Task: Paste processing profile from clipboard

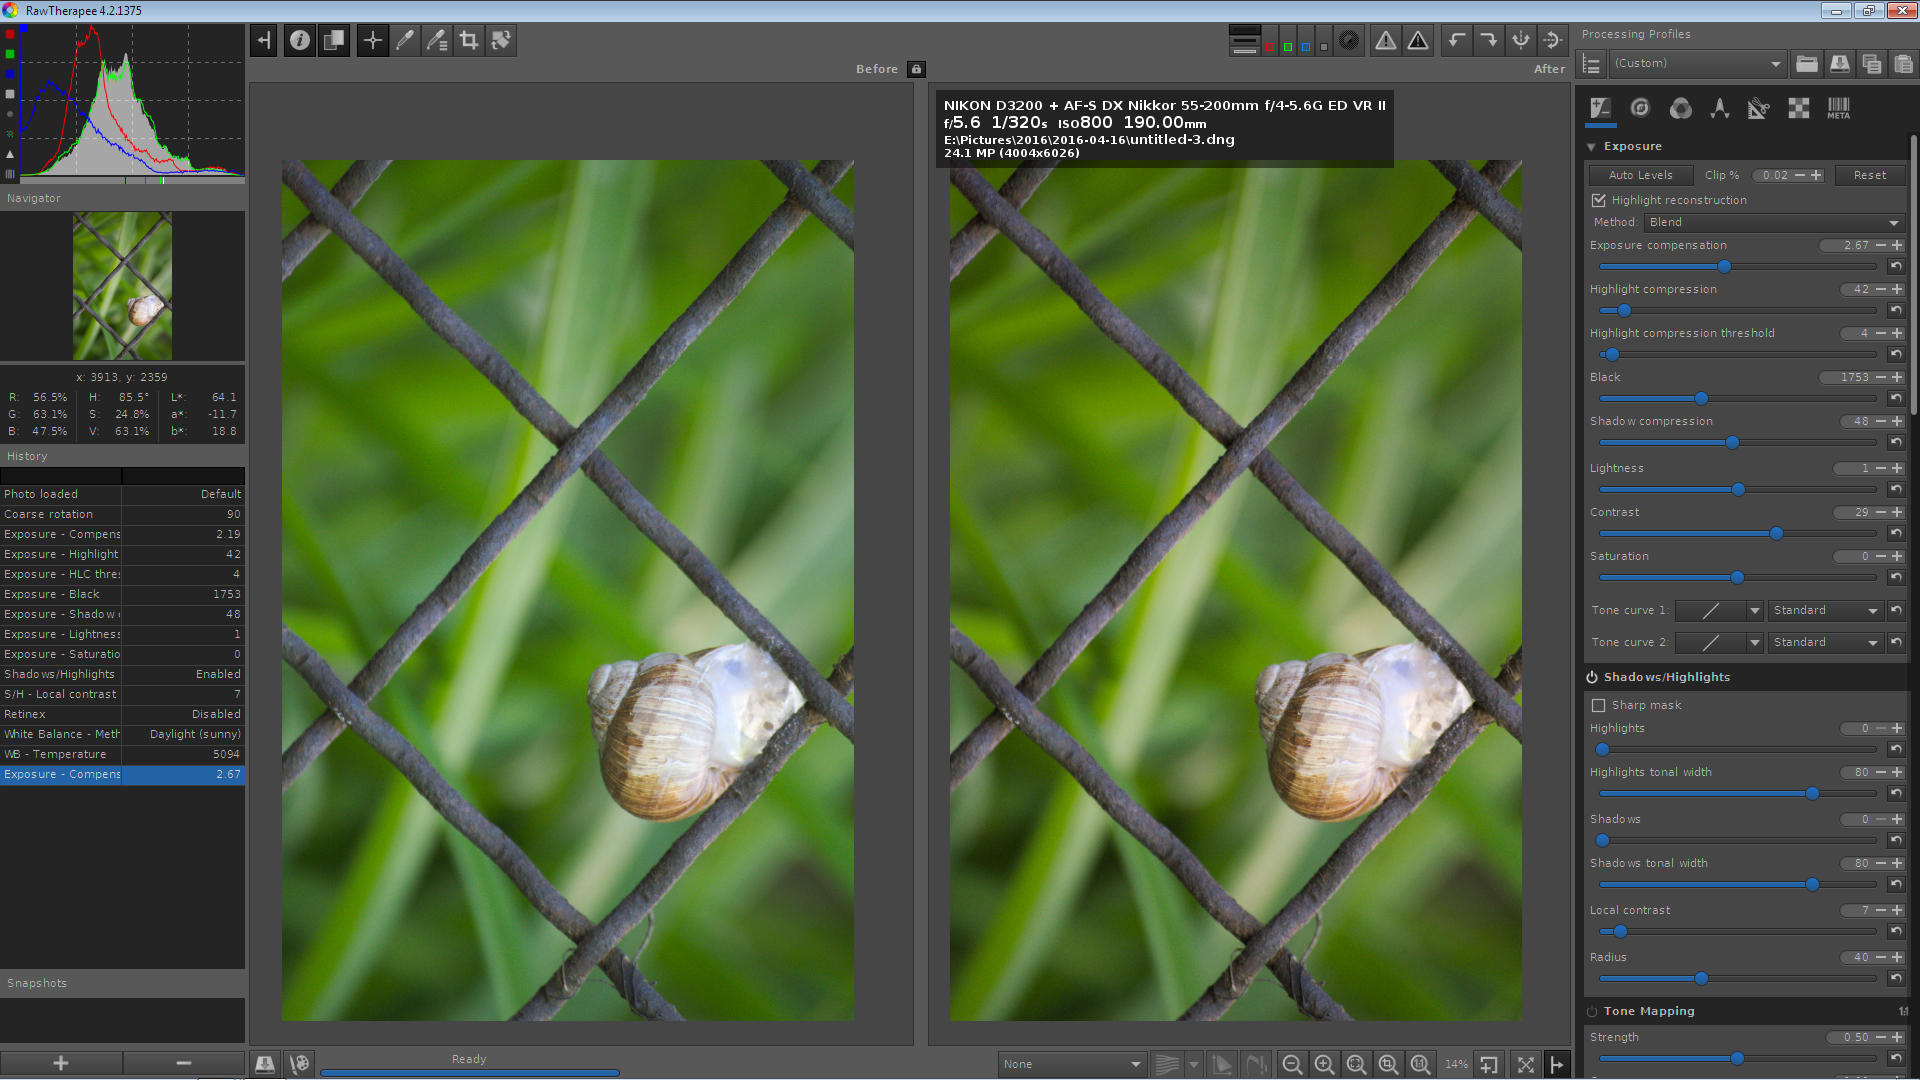Action: pyautogui.click(x=1903, y=64)
